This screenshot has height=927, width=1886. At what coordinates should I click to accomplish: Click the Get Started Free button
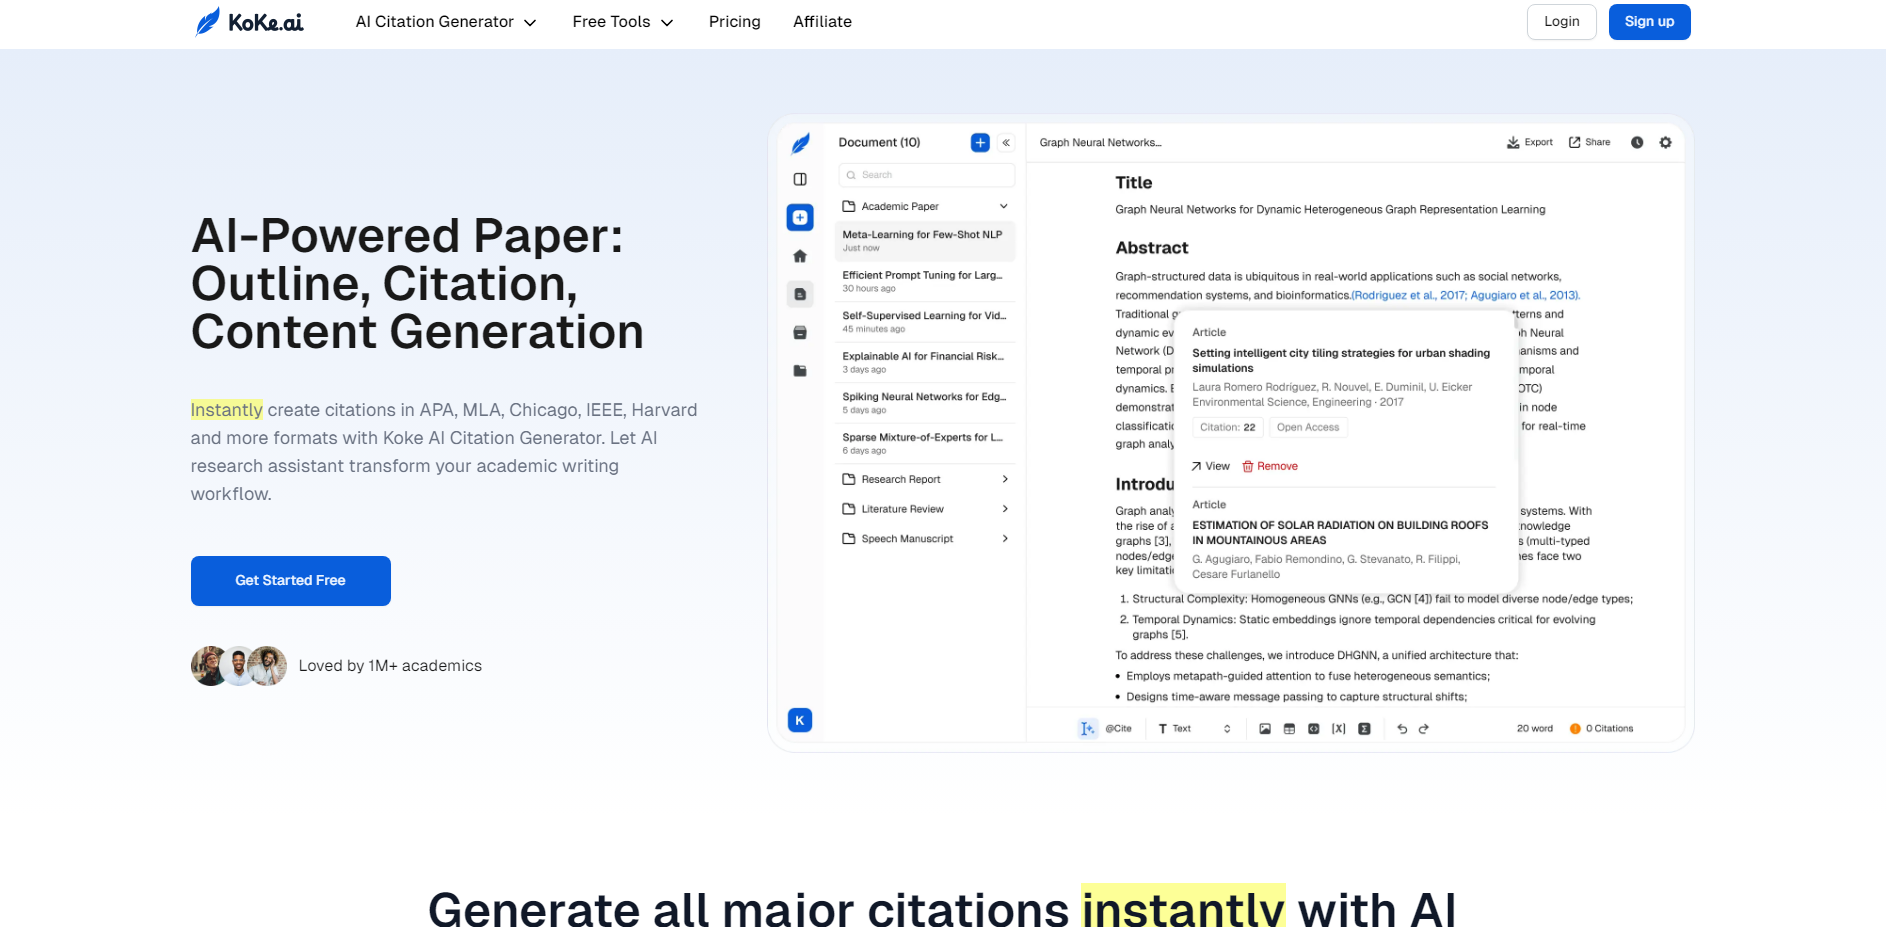(290, 581)
